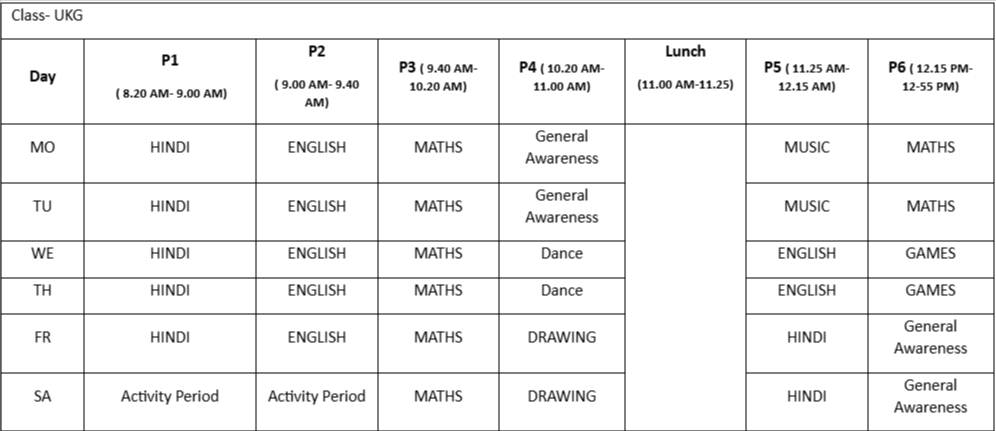
Task: Select Monday's MUSIC cell in P5
Action: pos(806,148)
